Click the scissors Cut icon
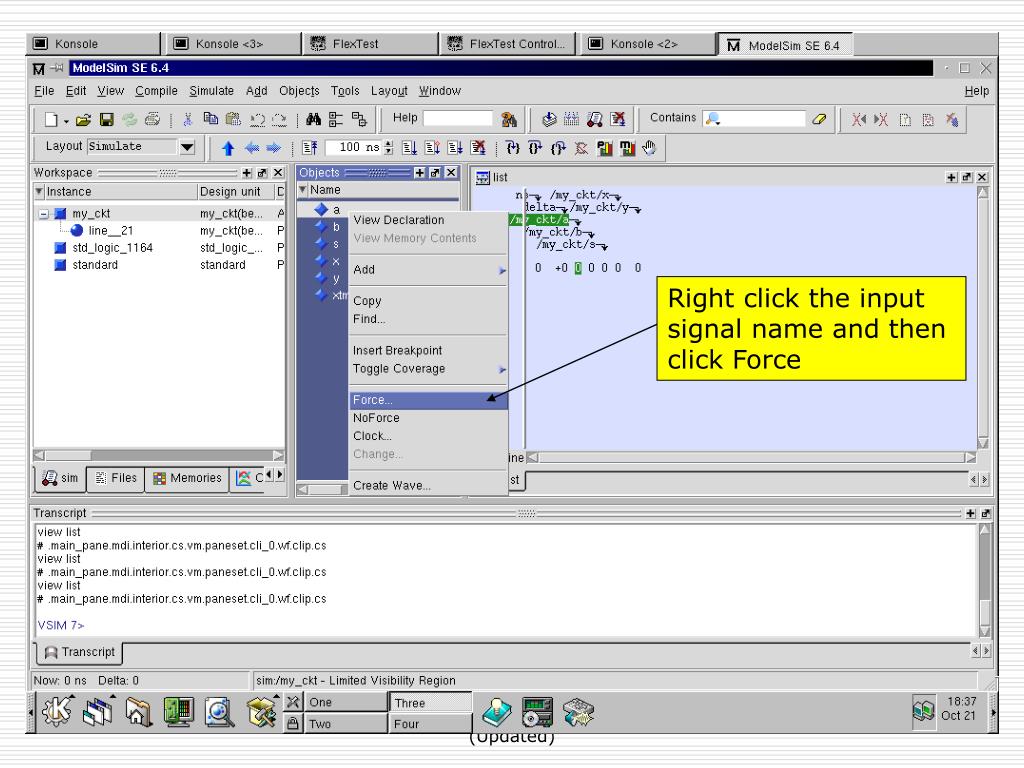 click(x=188, y=120)
